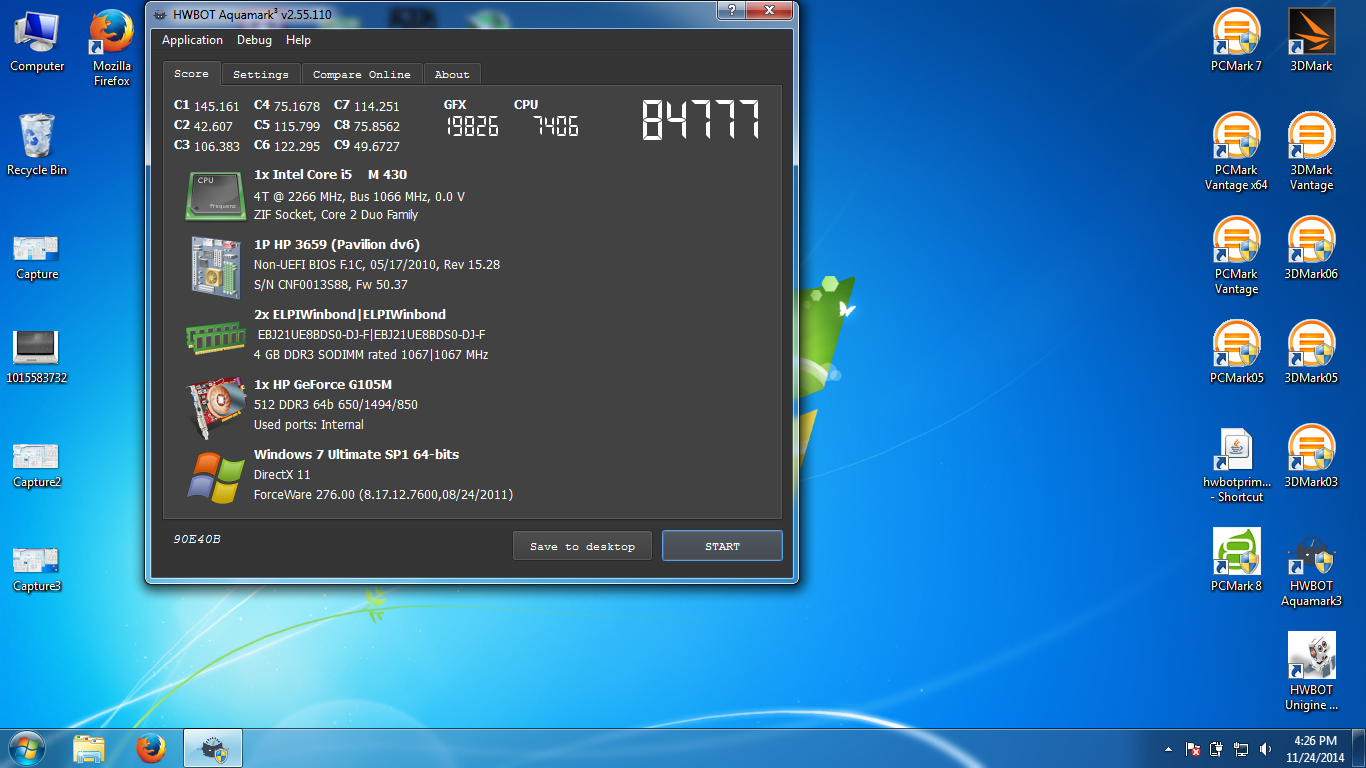The height and width of the screenshot is (768, 1366).
Task: Select the 3DMark06 desktop shortcut
Action: pyautogui.click(x=1312, y=249)
